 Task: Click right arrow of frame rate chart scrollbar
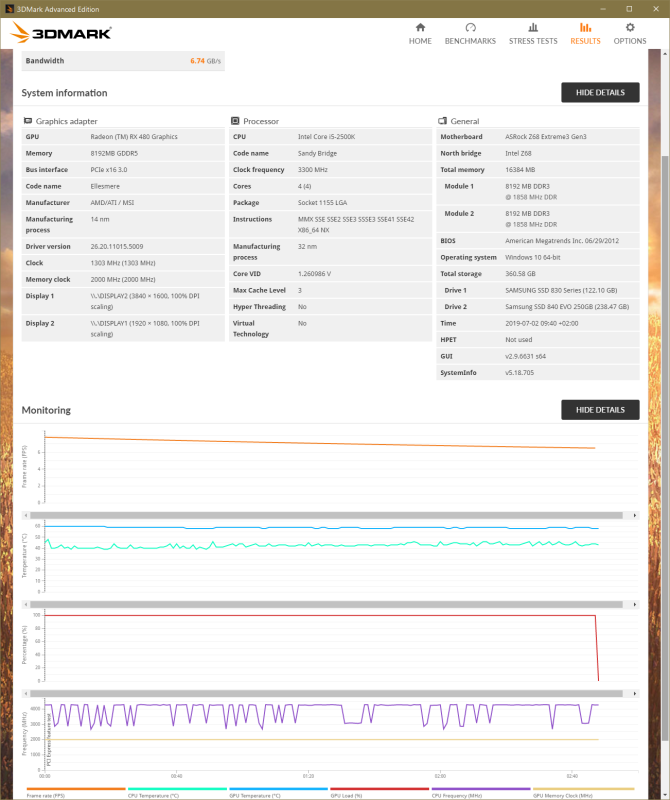click(635, 515)
